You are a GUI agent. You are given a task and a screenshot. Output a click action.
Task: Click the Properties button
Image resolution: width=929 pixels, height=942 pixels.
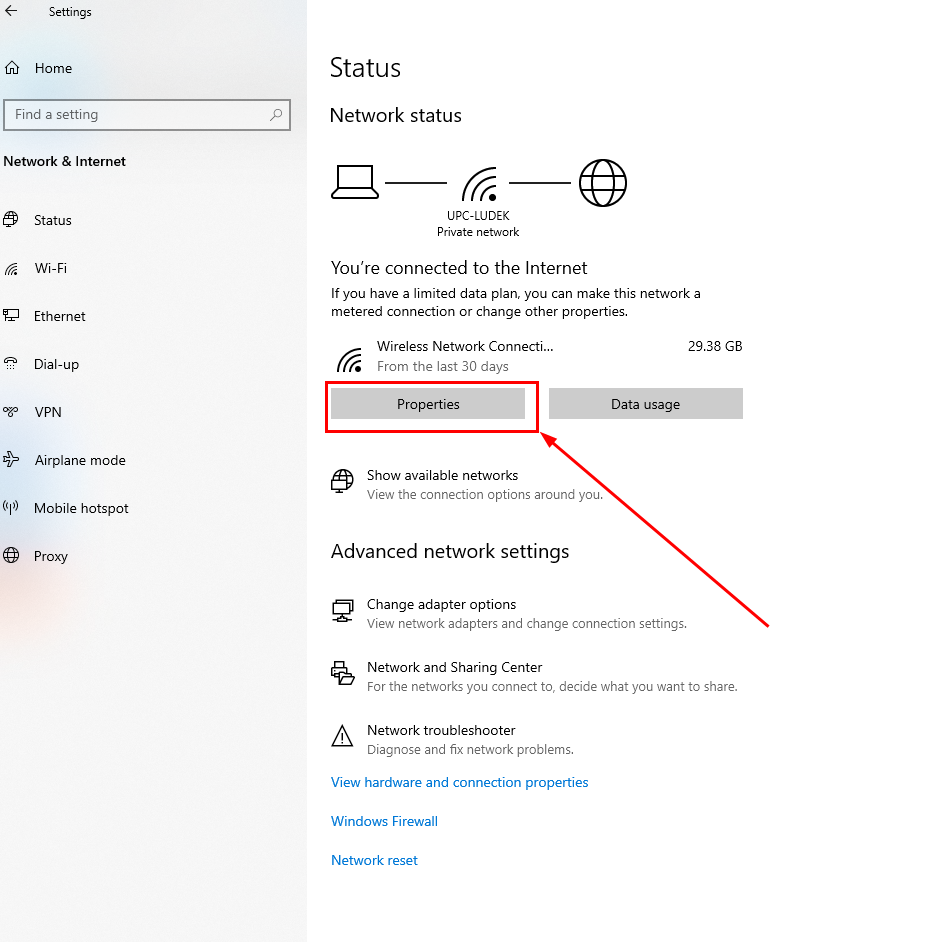coord(428,404)
